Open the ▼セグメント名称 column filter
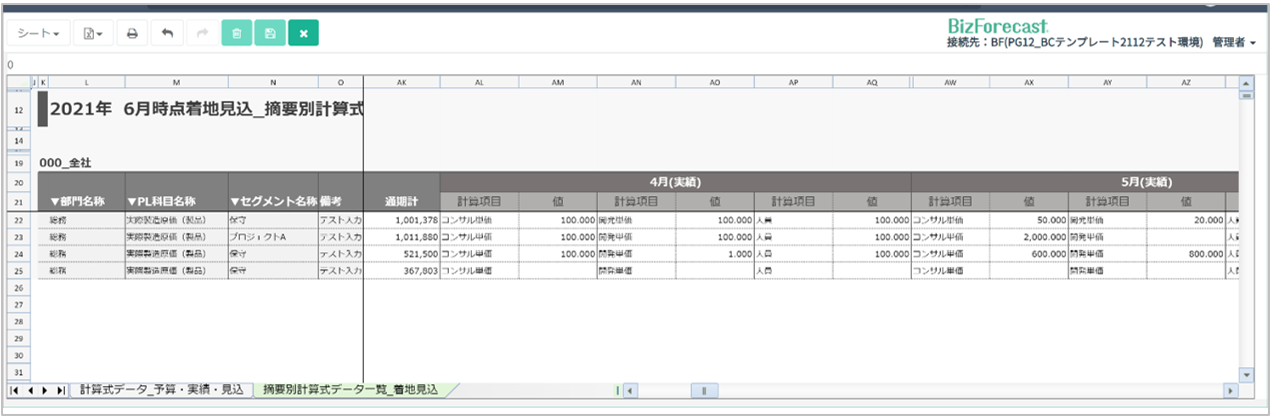1270x418 pixels. (272, 202)
